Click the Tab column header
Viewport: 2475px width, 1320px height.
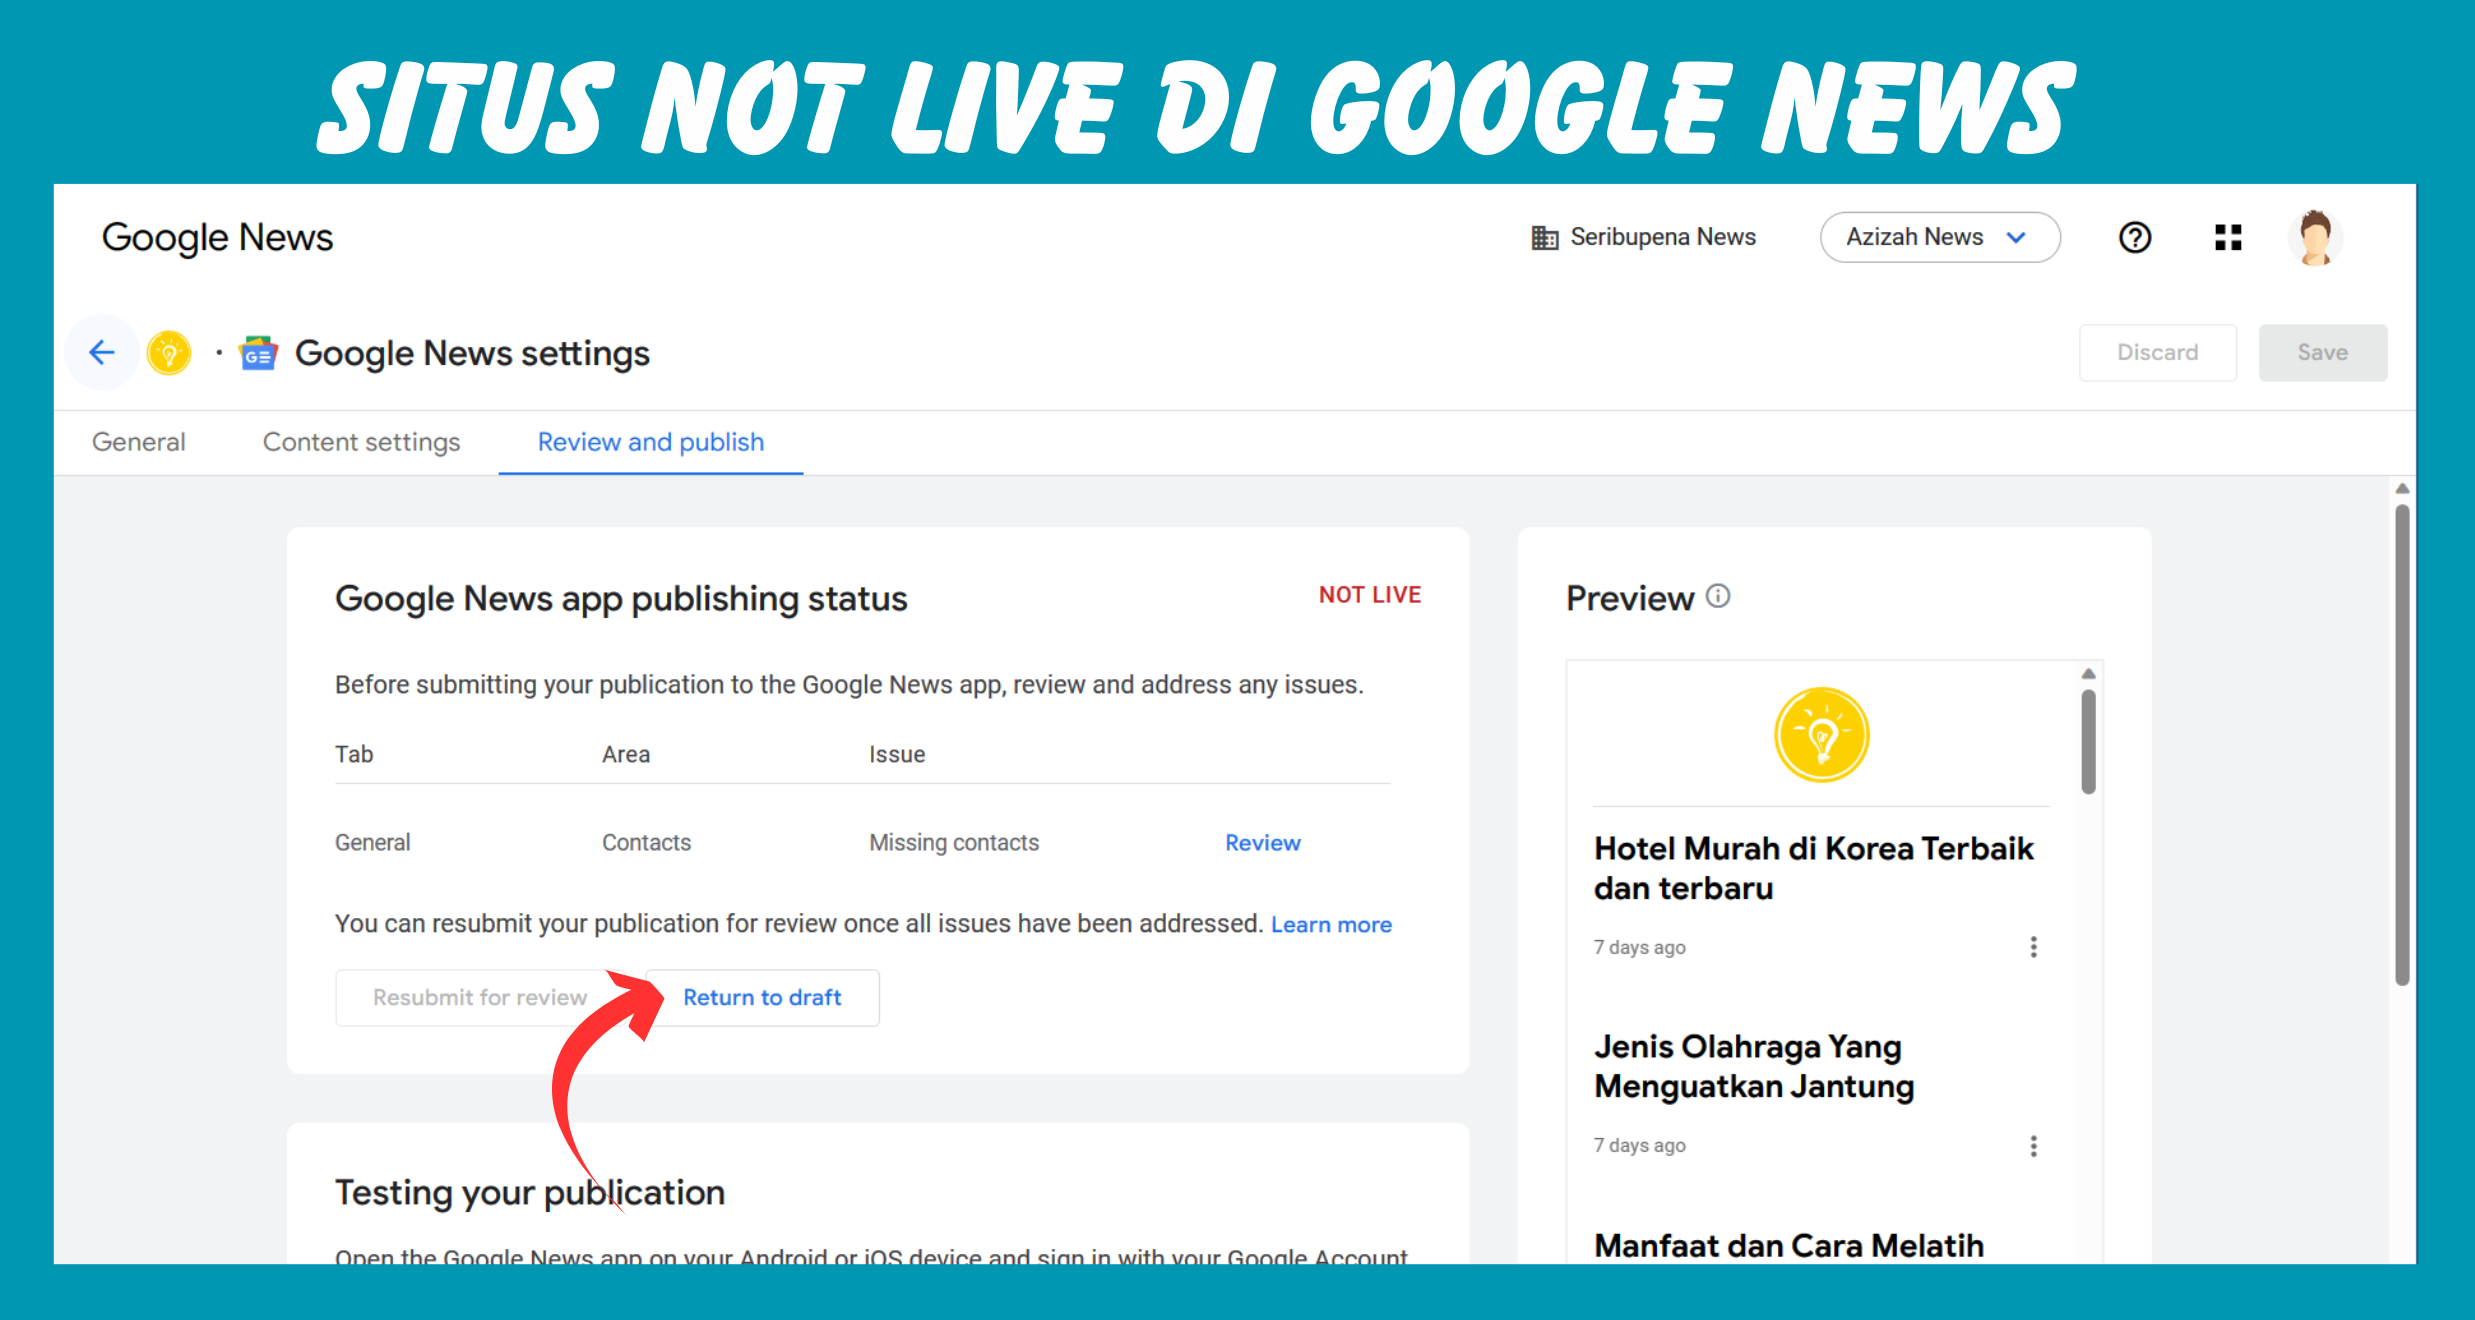click(354, 755)
